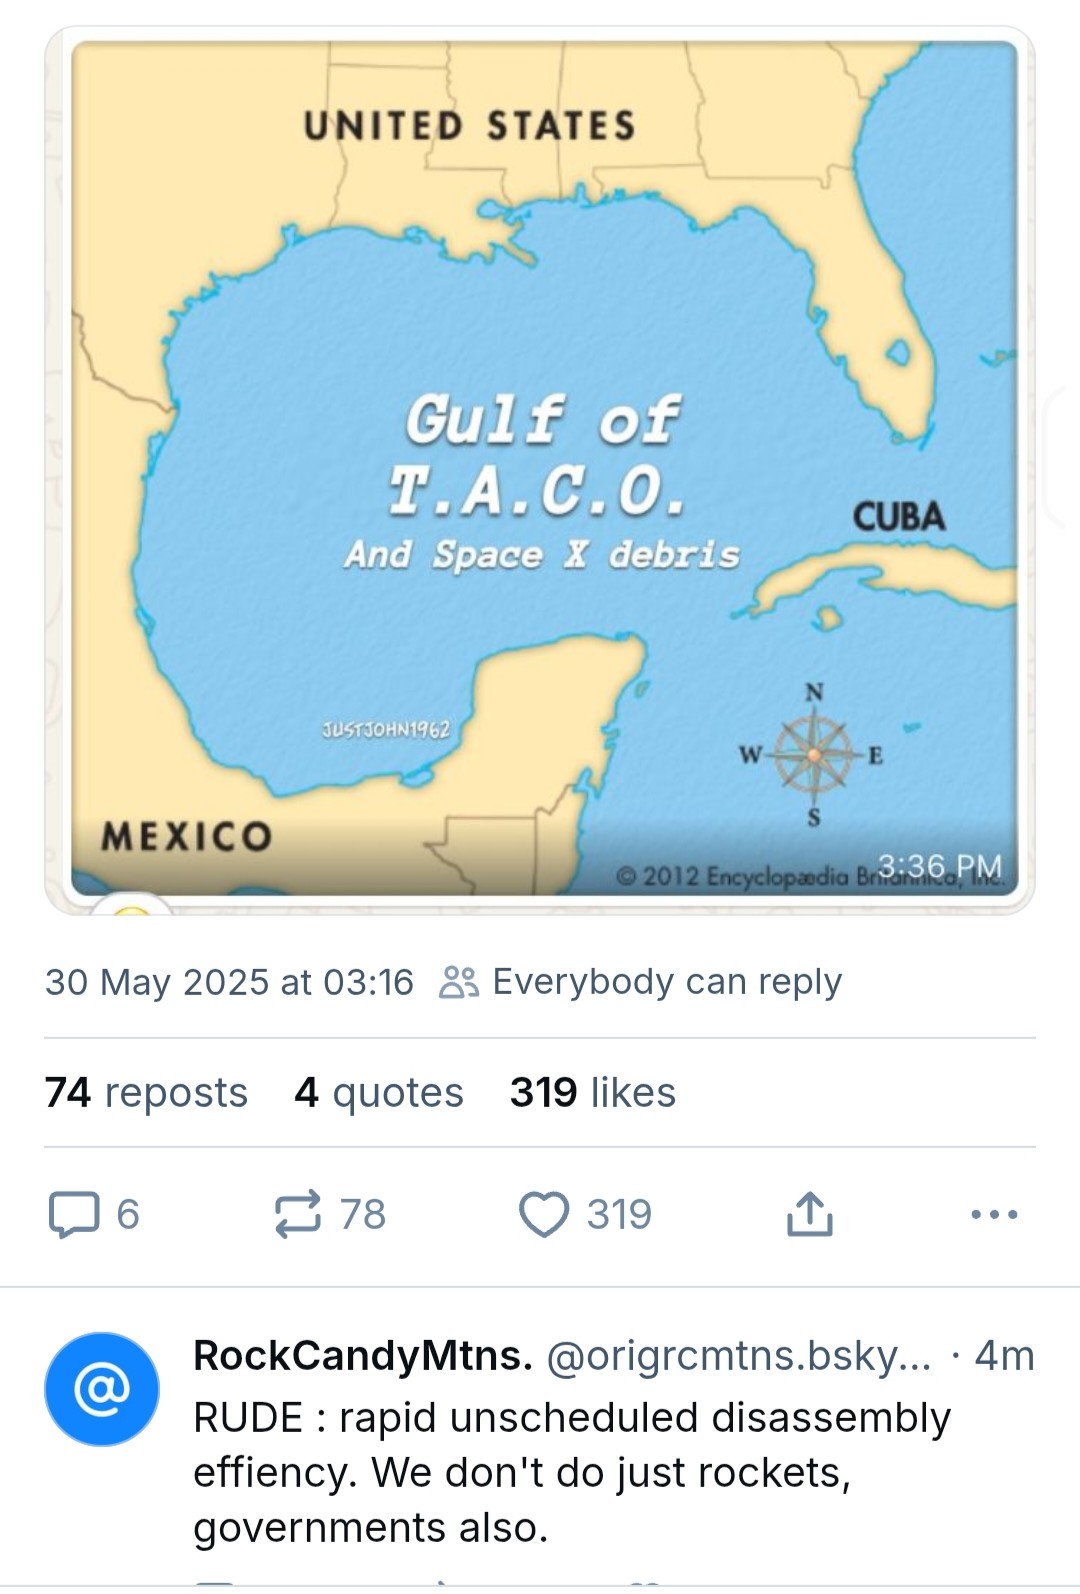This screenshot has width=1080, height=1594.
Task: Tap the 6 reply count
Action: [127, 1215]
